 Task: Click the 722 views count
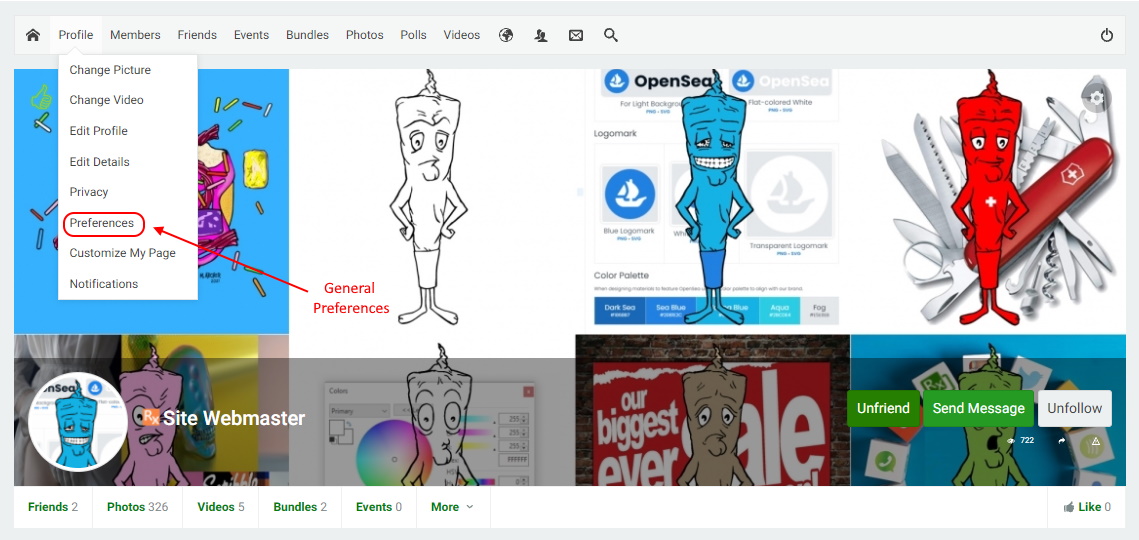(x=1027, y=440)
